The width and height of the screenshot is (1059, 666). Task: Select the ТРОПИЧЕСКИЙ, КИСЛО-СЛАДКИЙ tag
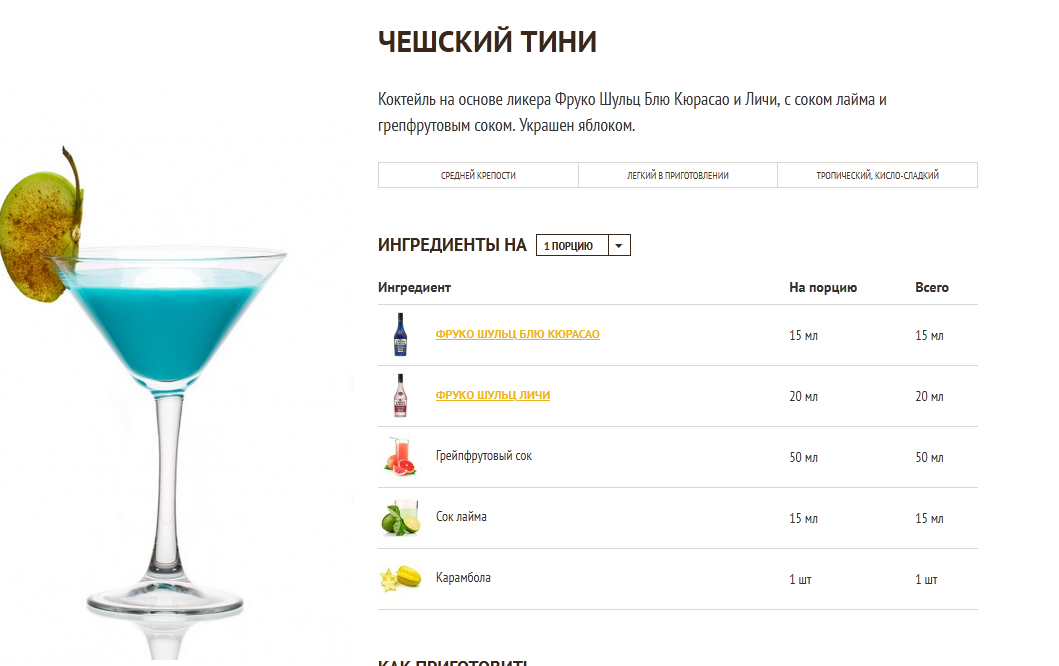point(877,175)
